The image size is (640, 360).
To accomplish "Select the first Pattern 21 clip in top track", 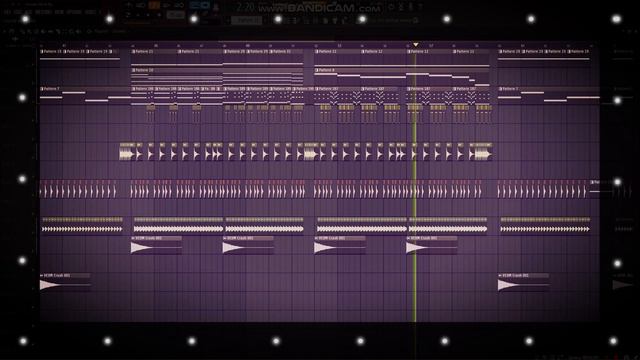I will [x=154, y=58].
